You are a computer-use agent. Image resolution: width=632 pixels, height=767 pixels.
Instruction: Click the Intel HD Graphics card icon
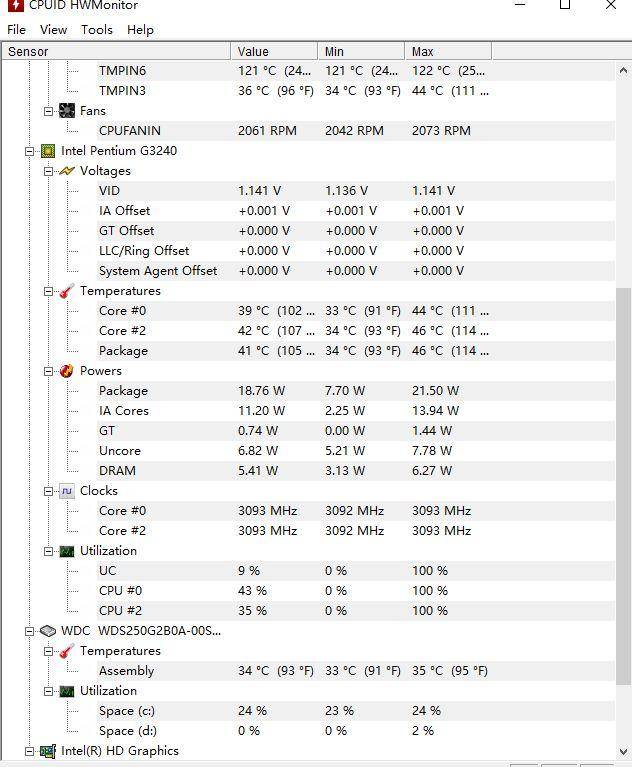click(48, 751)
